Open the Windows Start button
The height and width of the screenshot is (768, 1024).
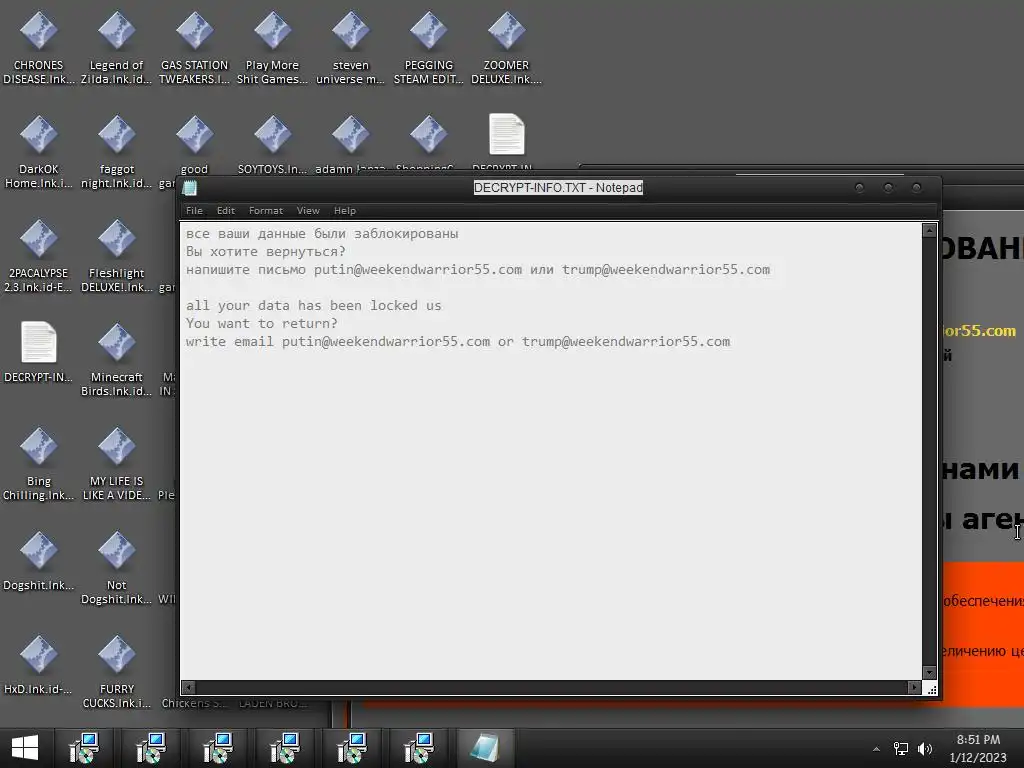point(25,748)
